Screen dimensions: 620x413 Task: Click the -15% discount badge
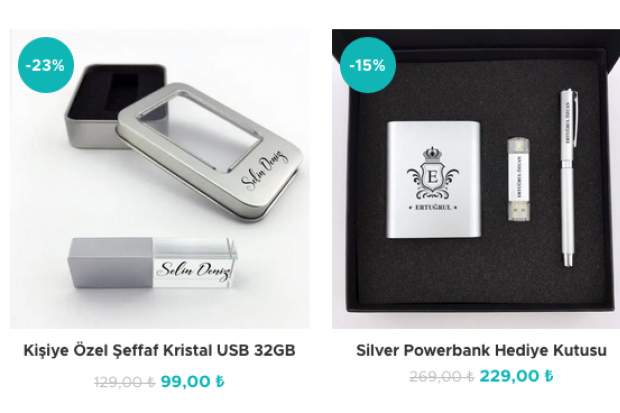(x=368, y=65)
